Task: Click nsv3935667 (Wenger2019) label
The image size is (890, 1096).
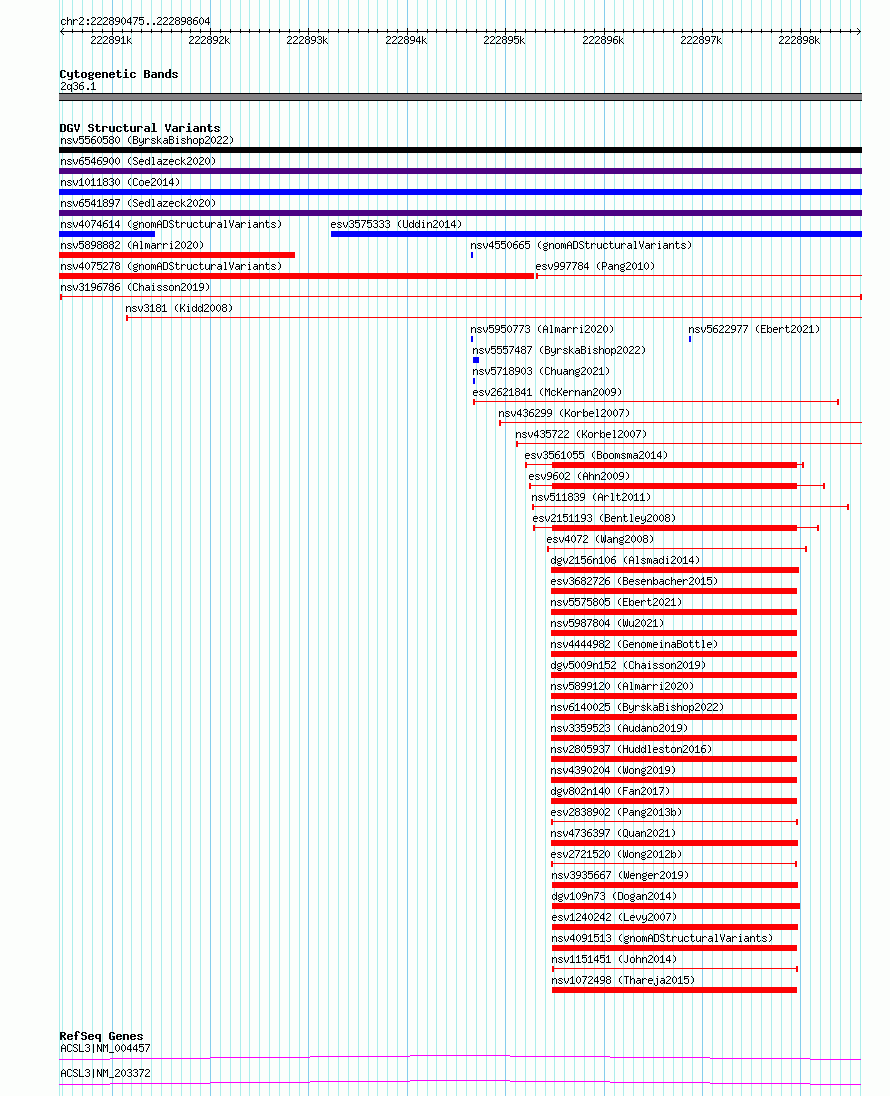Action: pyautogui.click(x=620, y=874)
